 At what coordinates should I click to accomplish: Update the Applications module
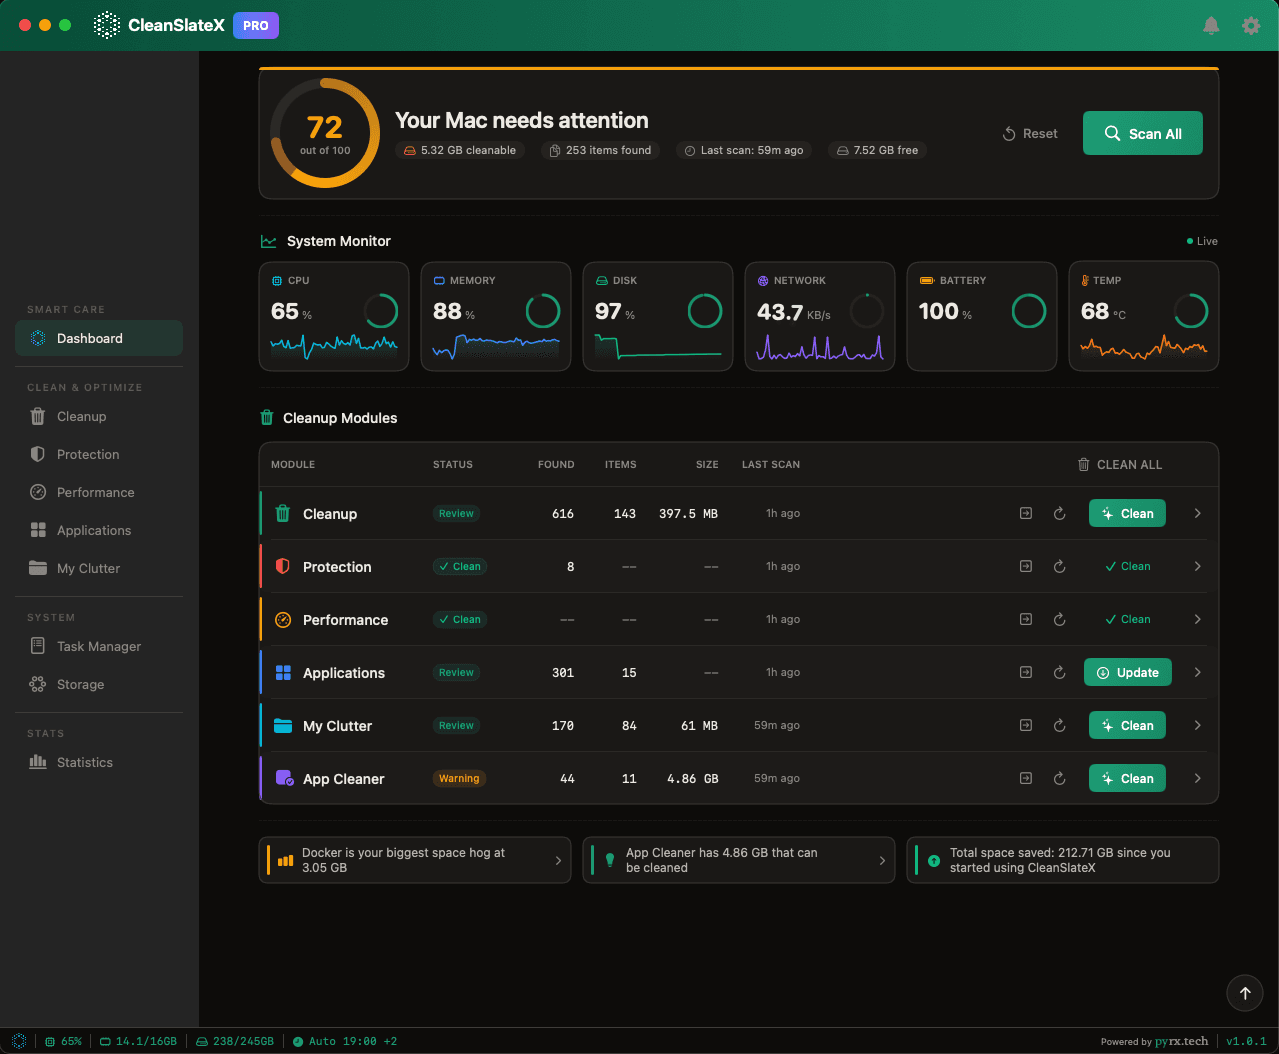[x=1128, y=672]
